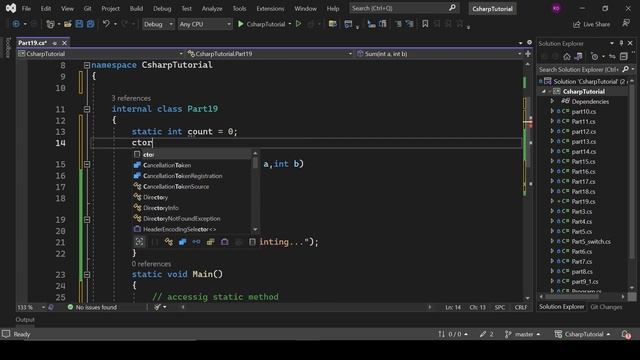Expand Part19.cs node in Solution Explorer
The height and width of the screenshot is (360, 640).
pos(552,201)
